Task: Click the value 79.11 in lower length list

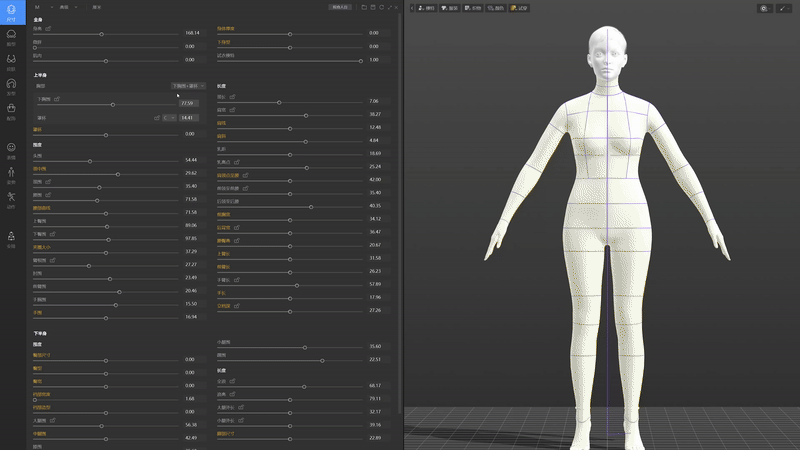Action: point(375,398)
